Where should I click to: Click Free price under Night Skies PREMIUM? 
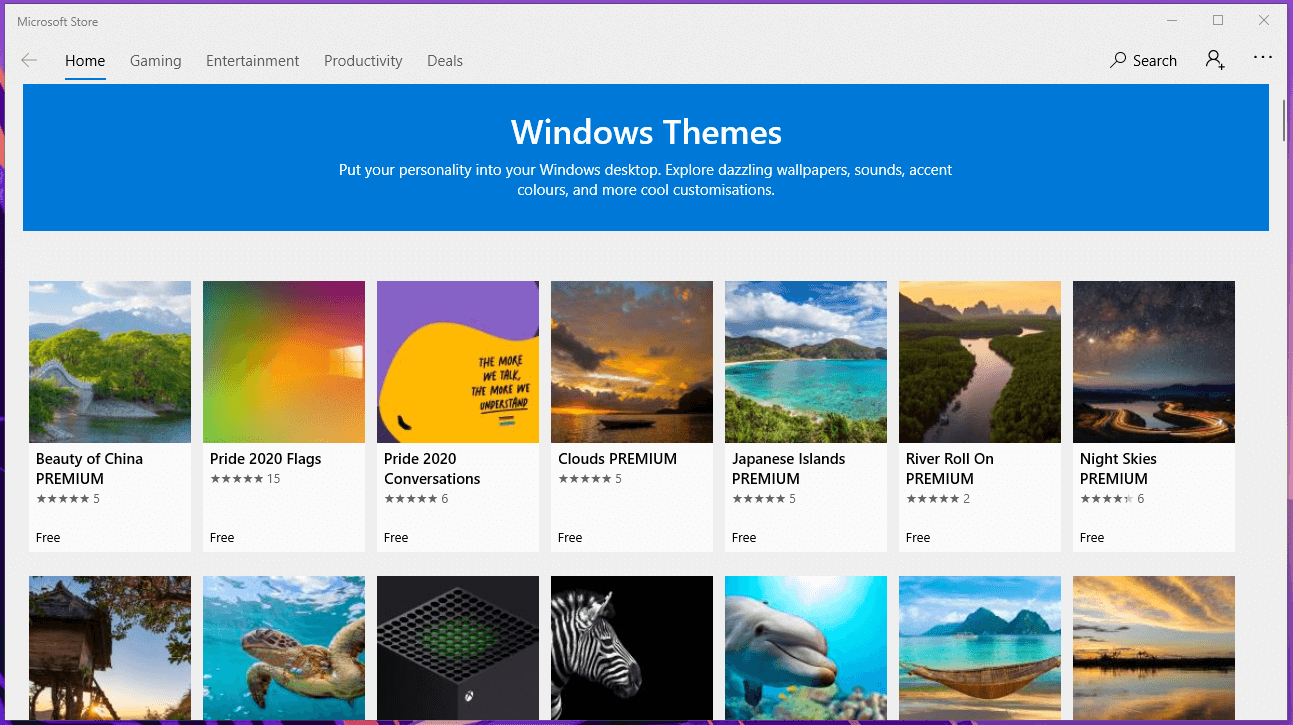[1092, 538]
